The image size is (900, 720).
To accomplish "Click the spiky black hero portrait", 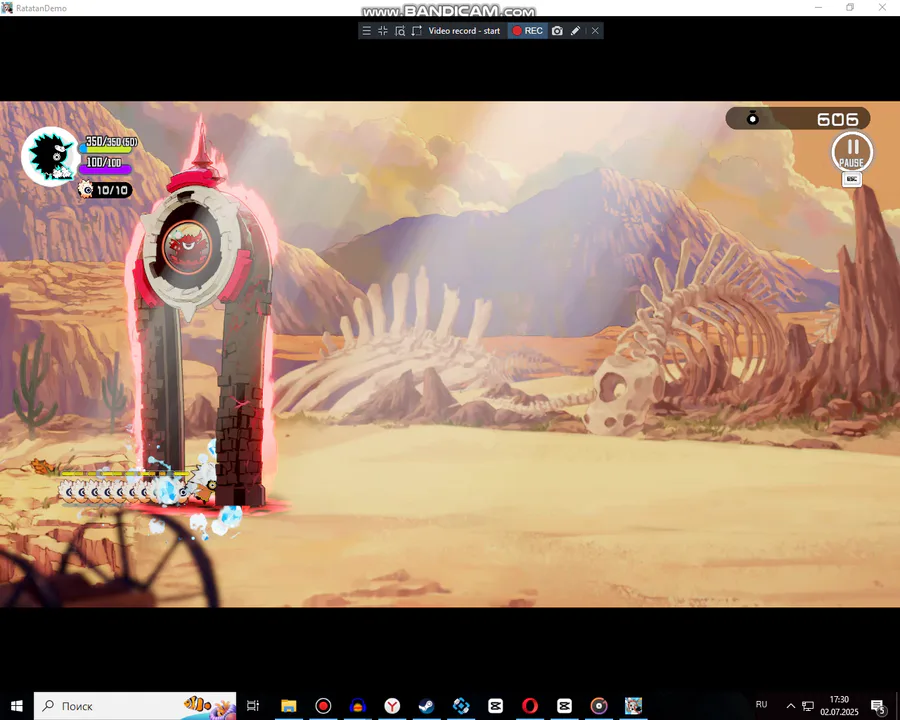I will pyautogui.click(x=50, y=156).
